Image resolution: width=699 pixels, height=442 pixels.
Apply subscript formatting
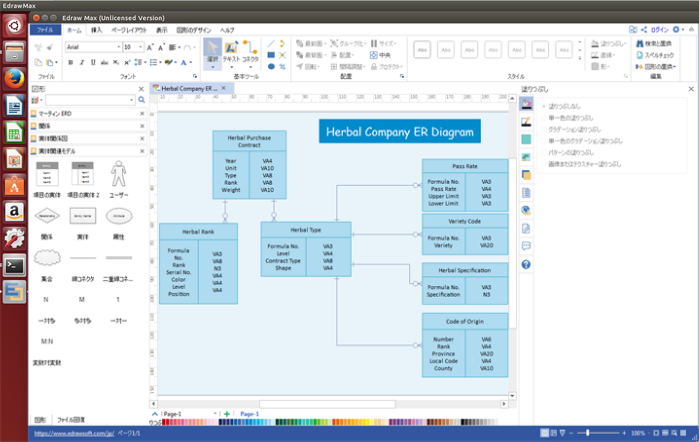click(x=116, y=62)
